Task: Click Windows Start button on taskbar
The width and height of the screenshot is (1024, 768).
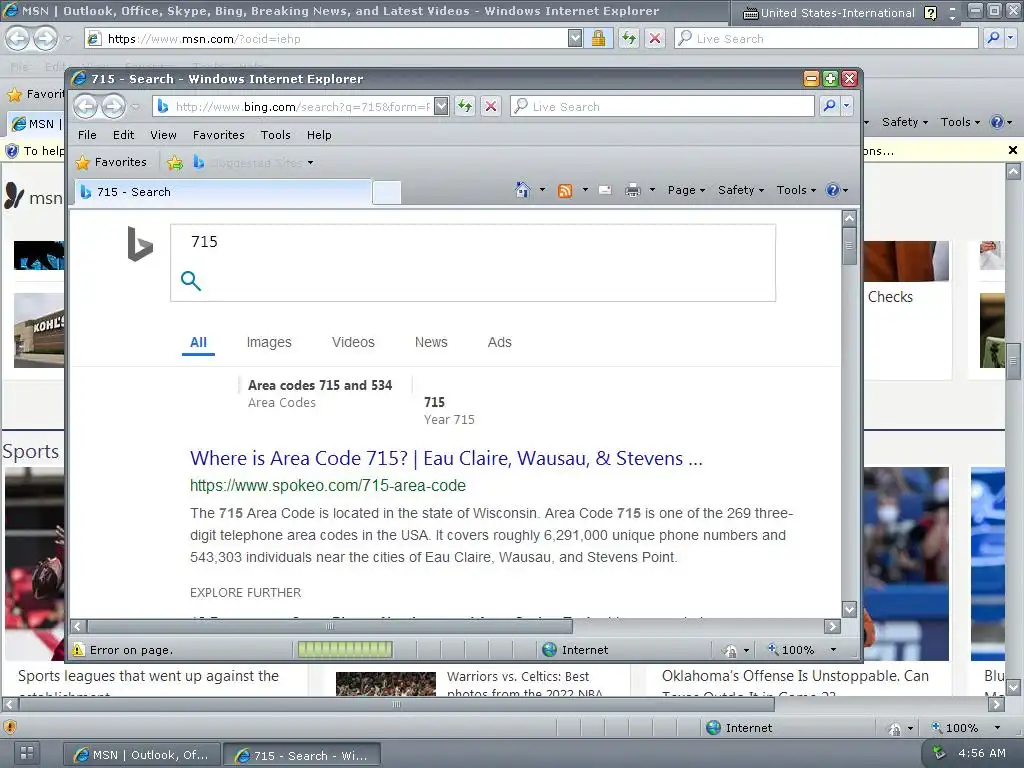Action: pyautogui.click(x=27, y=753)
